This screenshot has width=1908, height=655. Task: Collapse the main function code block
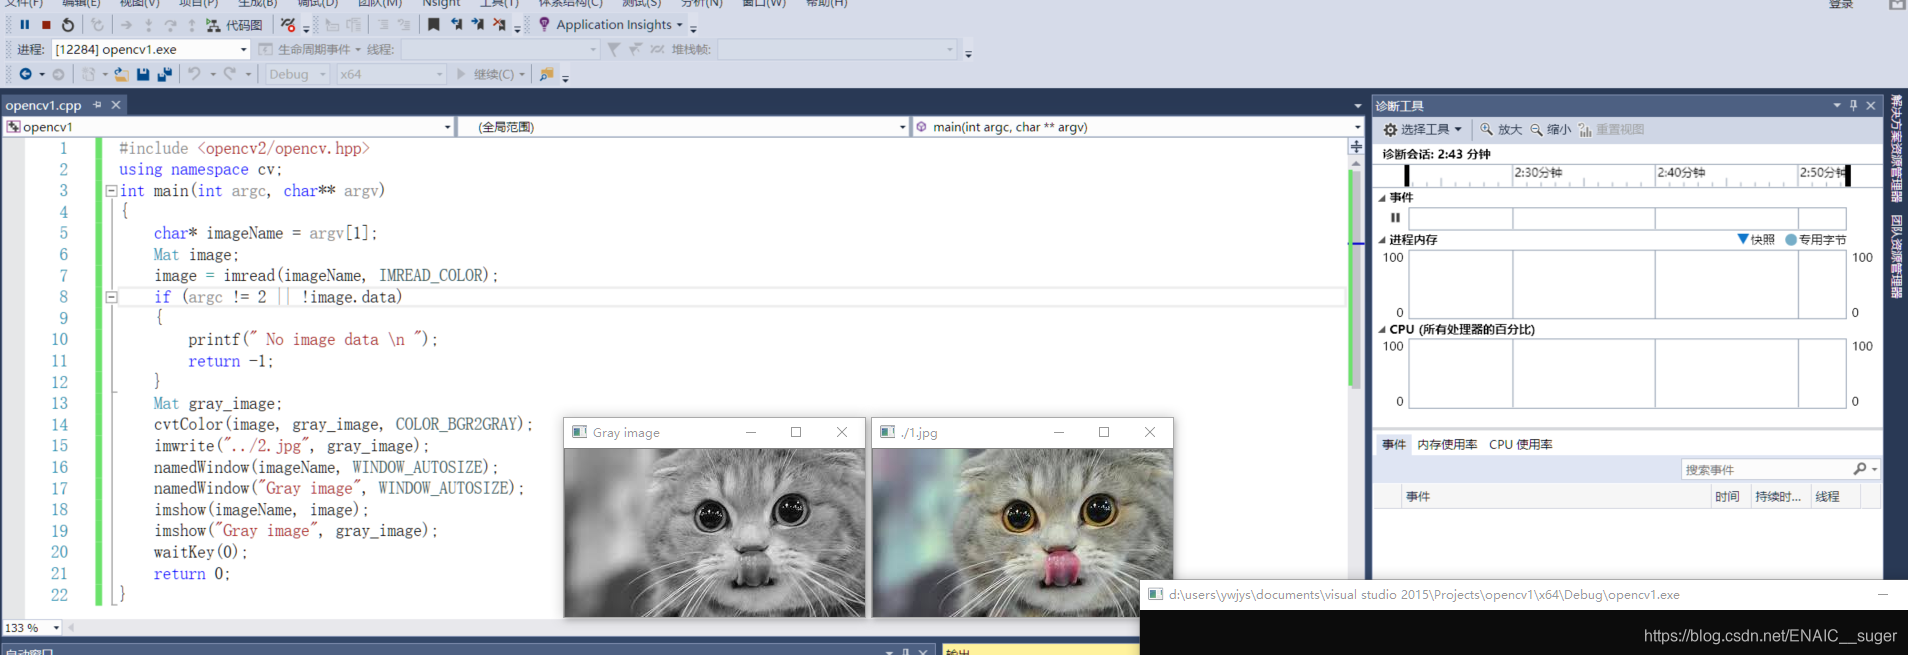[111, 190]
